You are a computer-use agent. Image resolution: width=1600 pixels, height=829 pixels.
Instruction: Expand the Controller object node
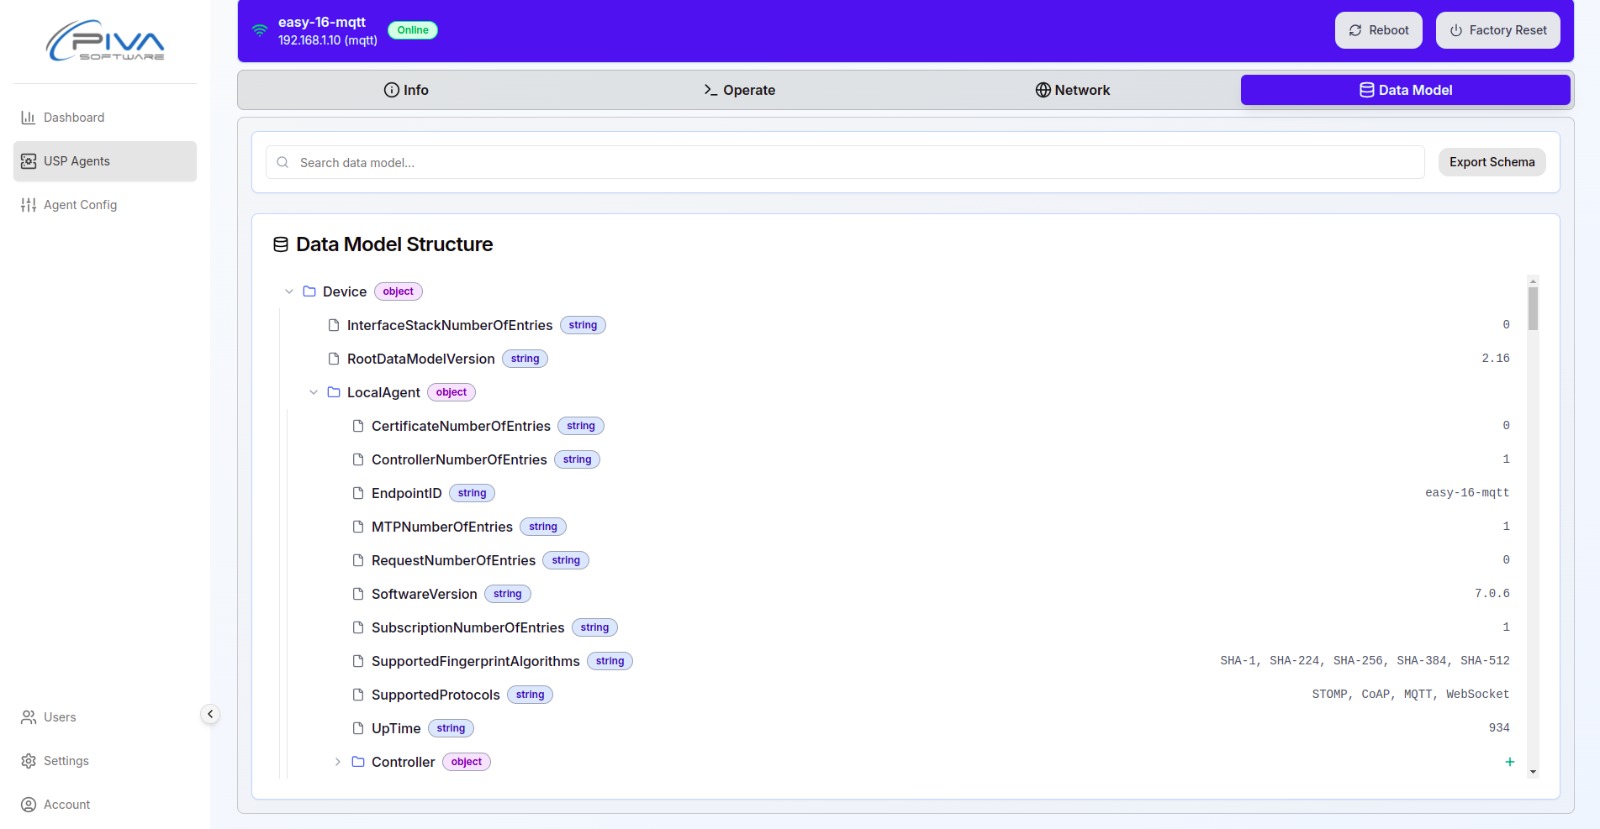click(338, 762)
